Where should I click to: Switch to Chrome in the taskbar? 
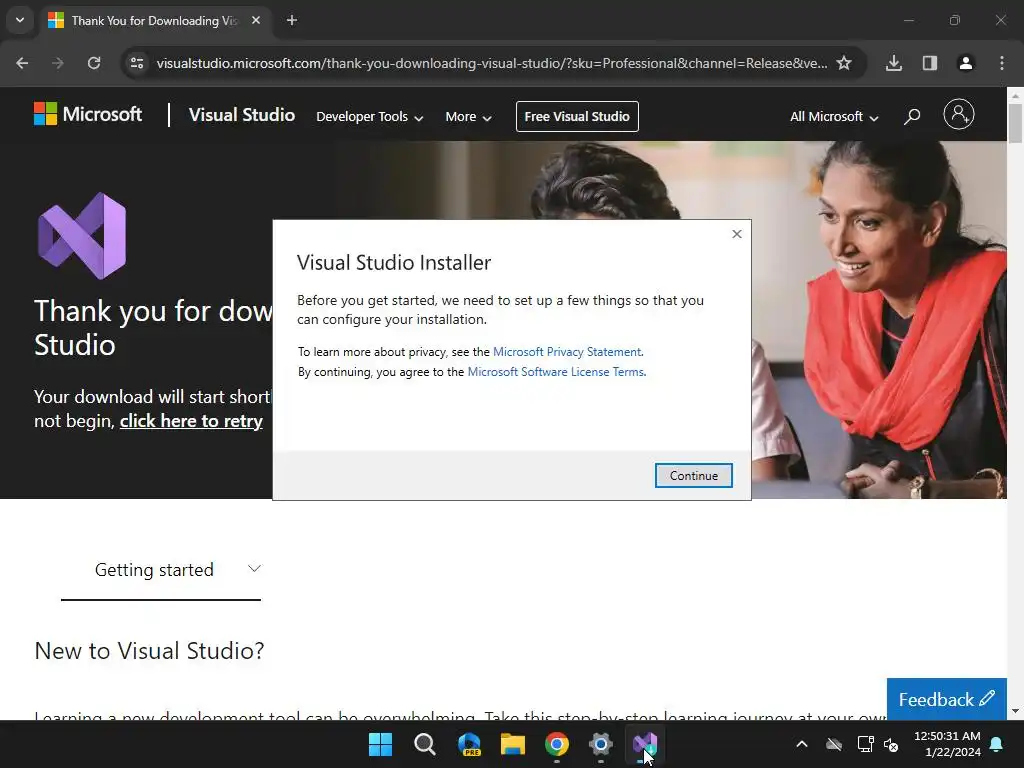point(556,744)
